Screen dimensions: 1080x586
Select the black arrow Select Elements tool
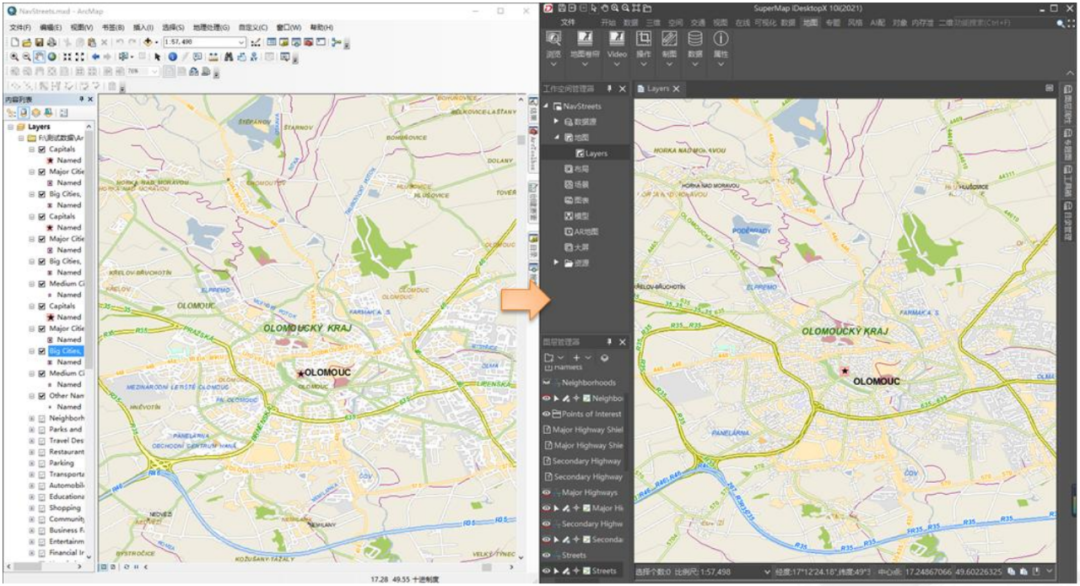pyautogui.click(x=157, y=56)
